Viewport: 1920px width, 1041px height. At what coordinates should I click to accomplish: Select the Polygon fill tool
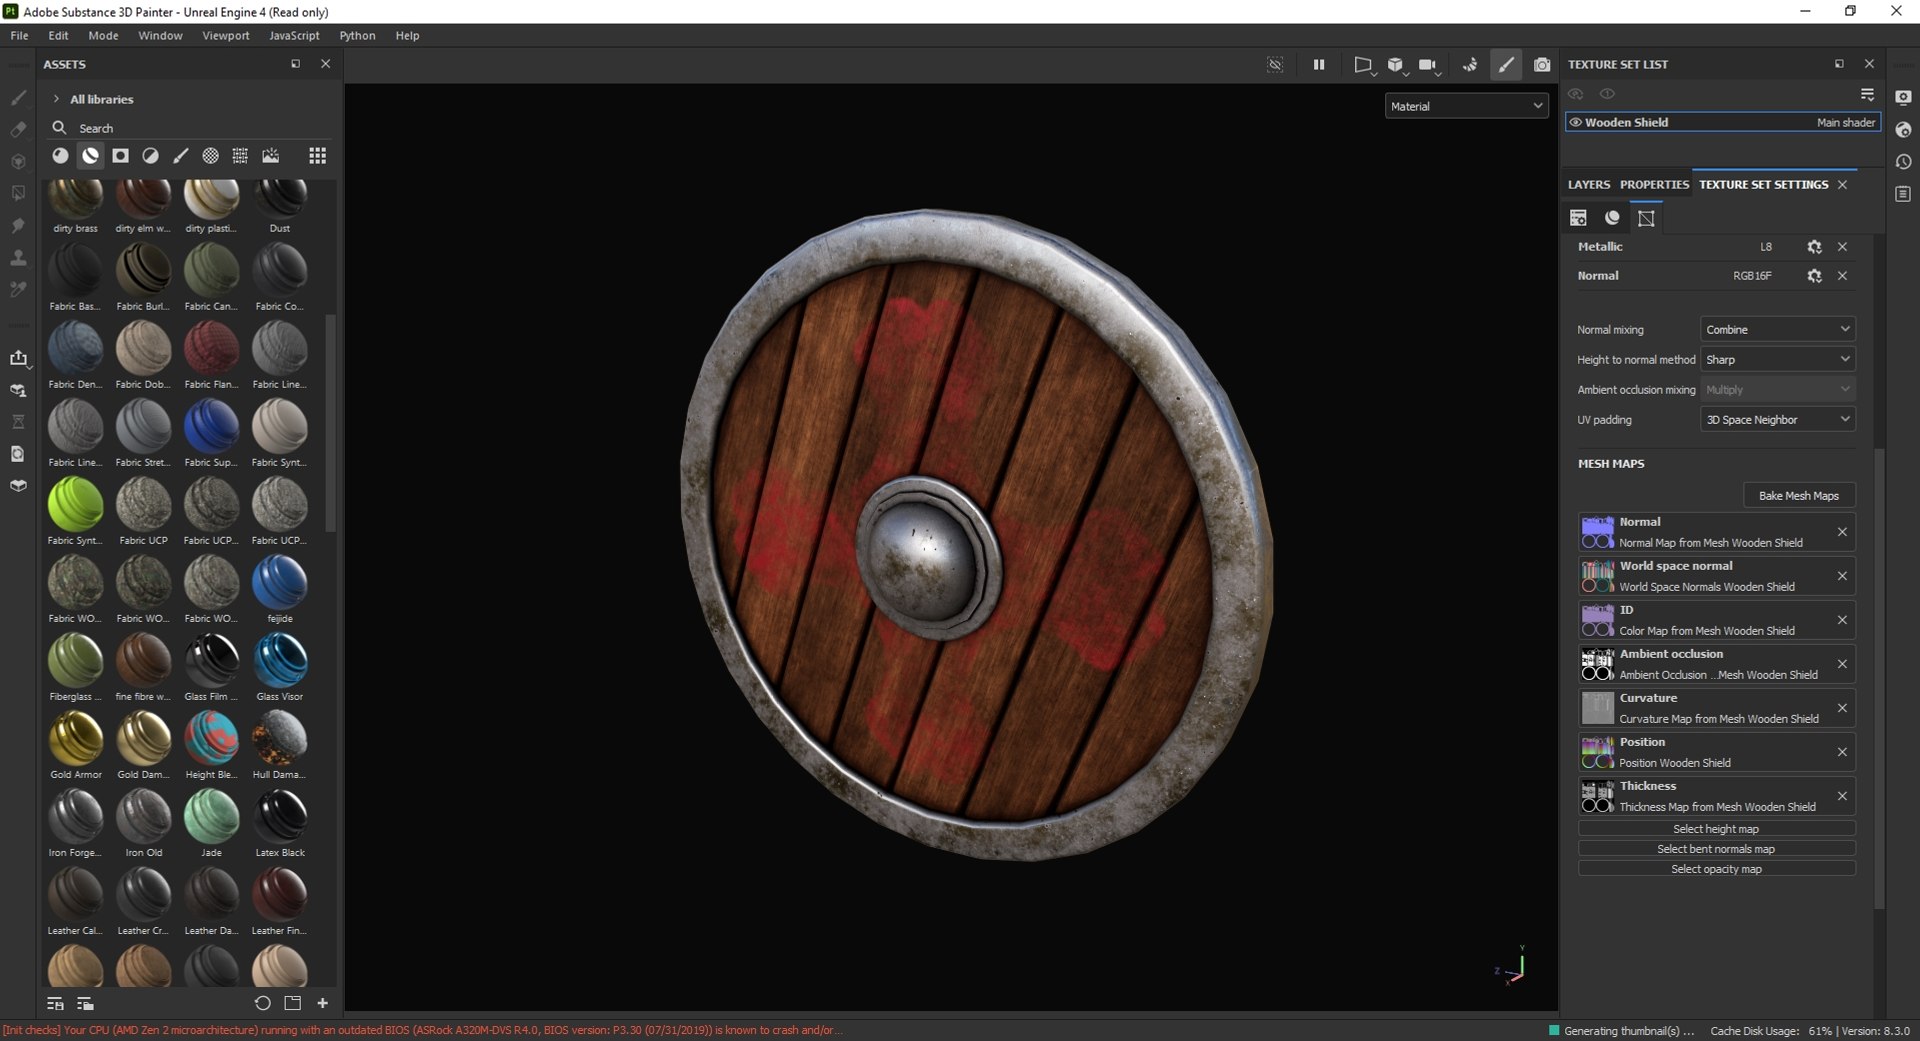[x=18, y=193]
